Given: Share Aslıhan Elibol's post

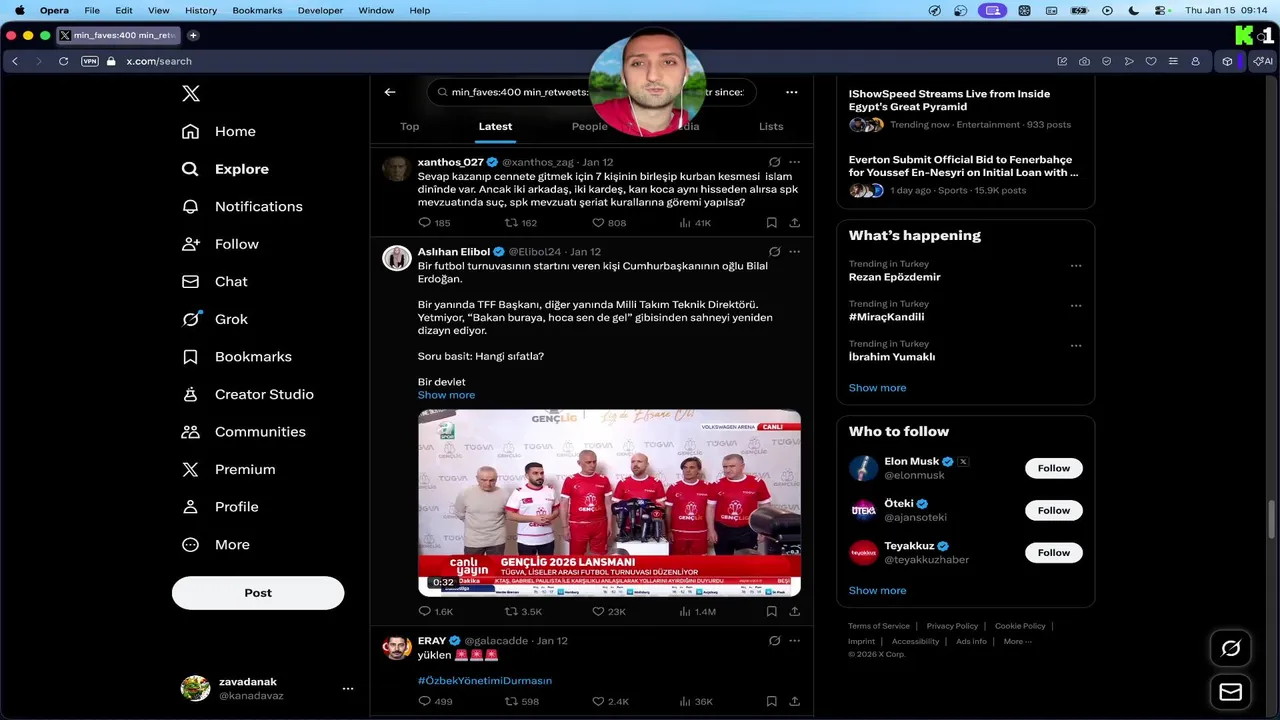Looking at the screenshot, I should (x=794, y=611).
